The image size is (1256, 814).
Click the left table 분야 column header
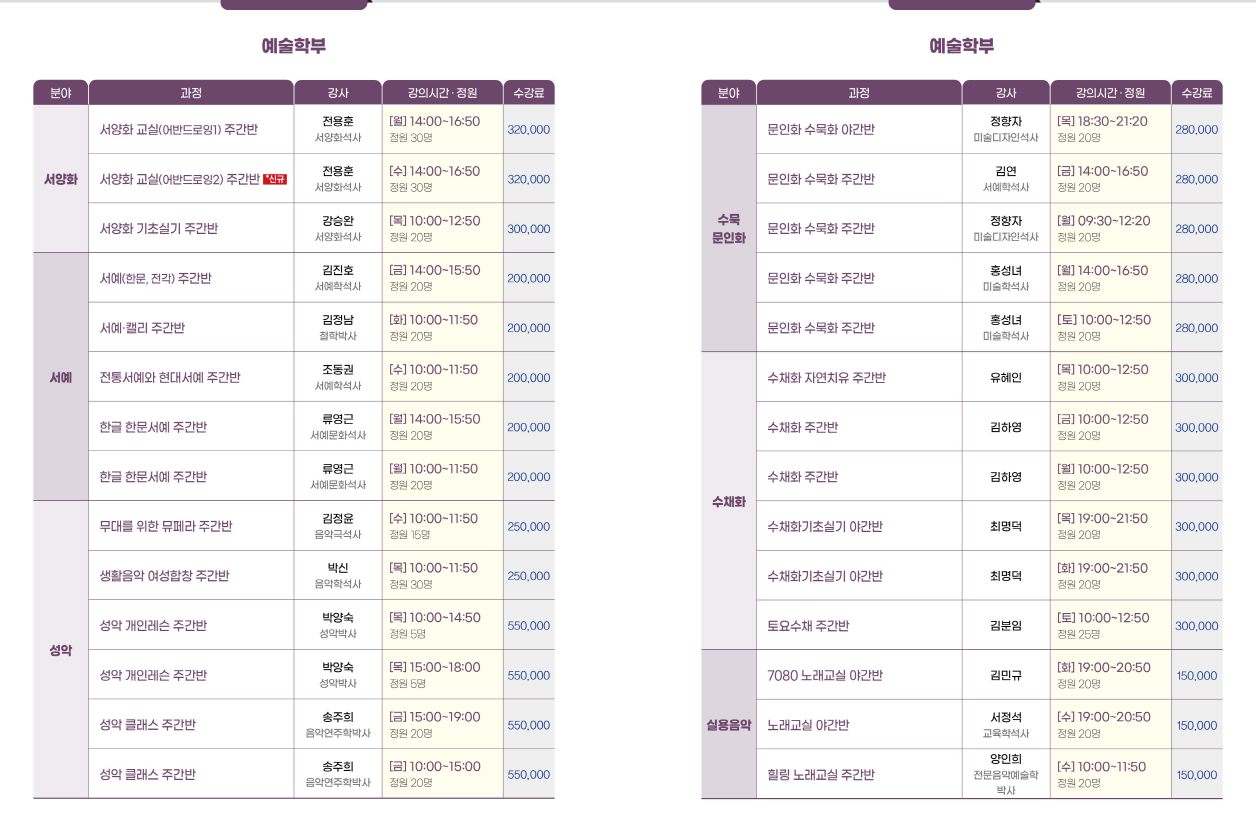pyautogui.click(x=60, y=93)
